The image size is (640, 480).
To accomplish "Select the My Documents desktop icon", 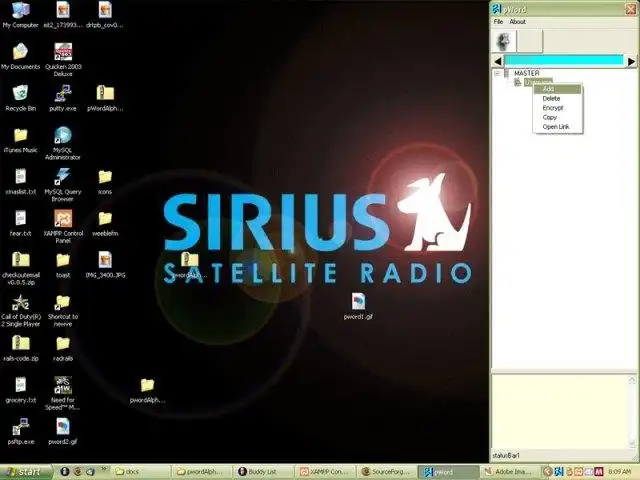I will pyautogui.click(x=20, y=56).
